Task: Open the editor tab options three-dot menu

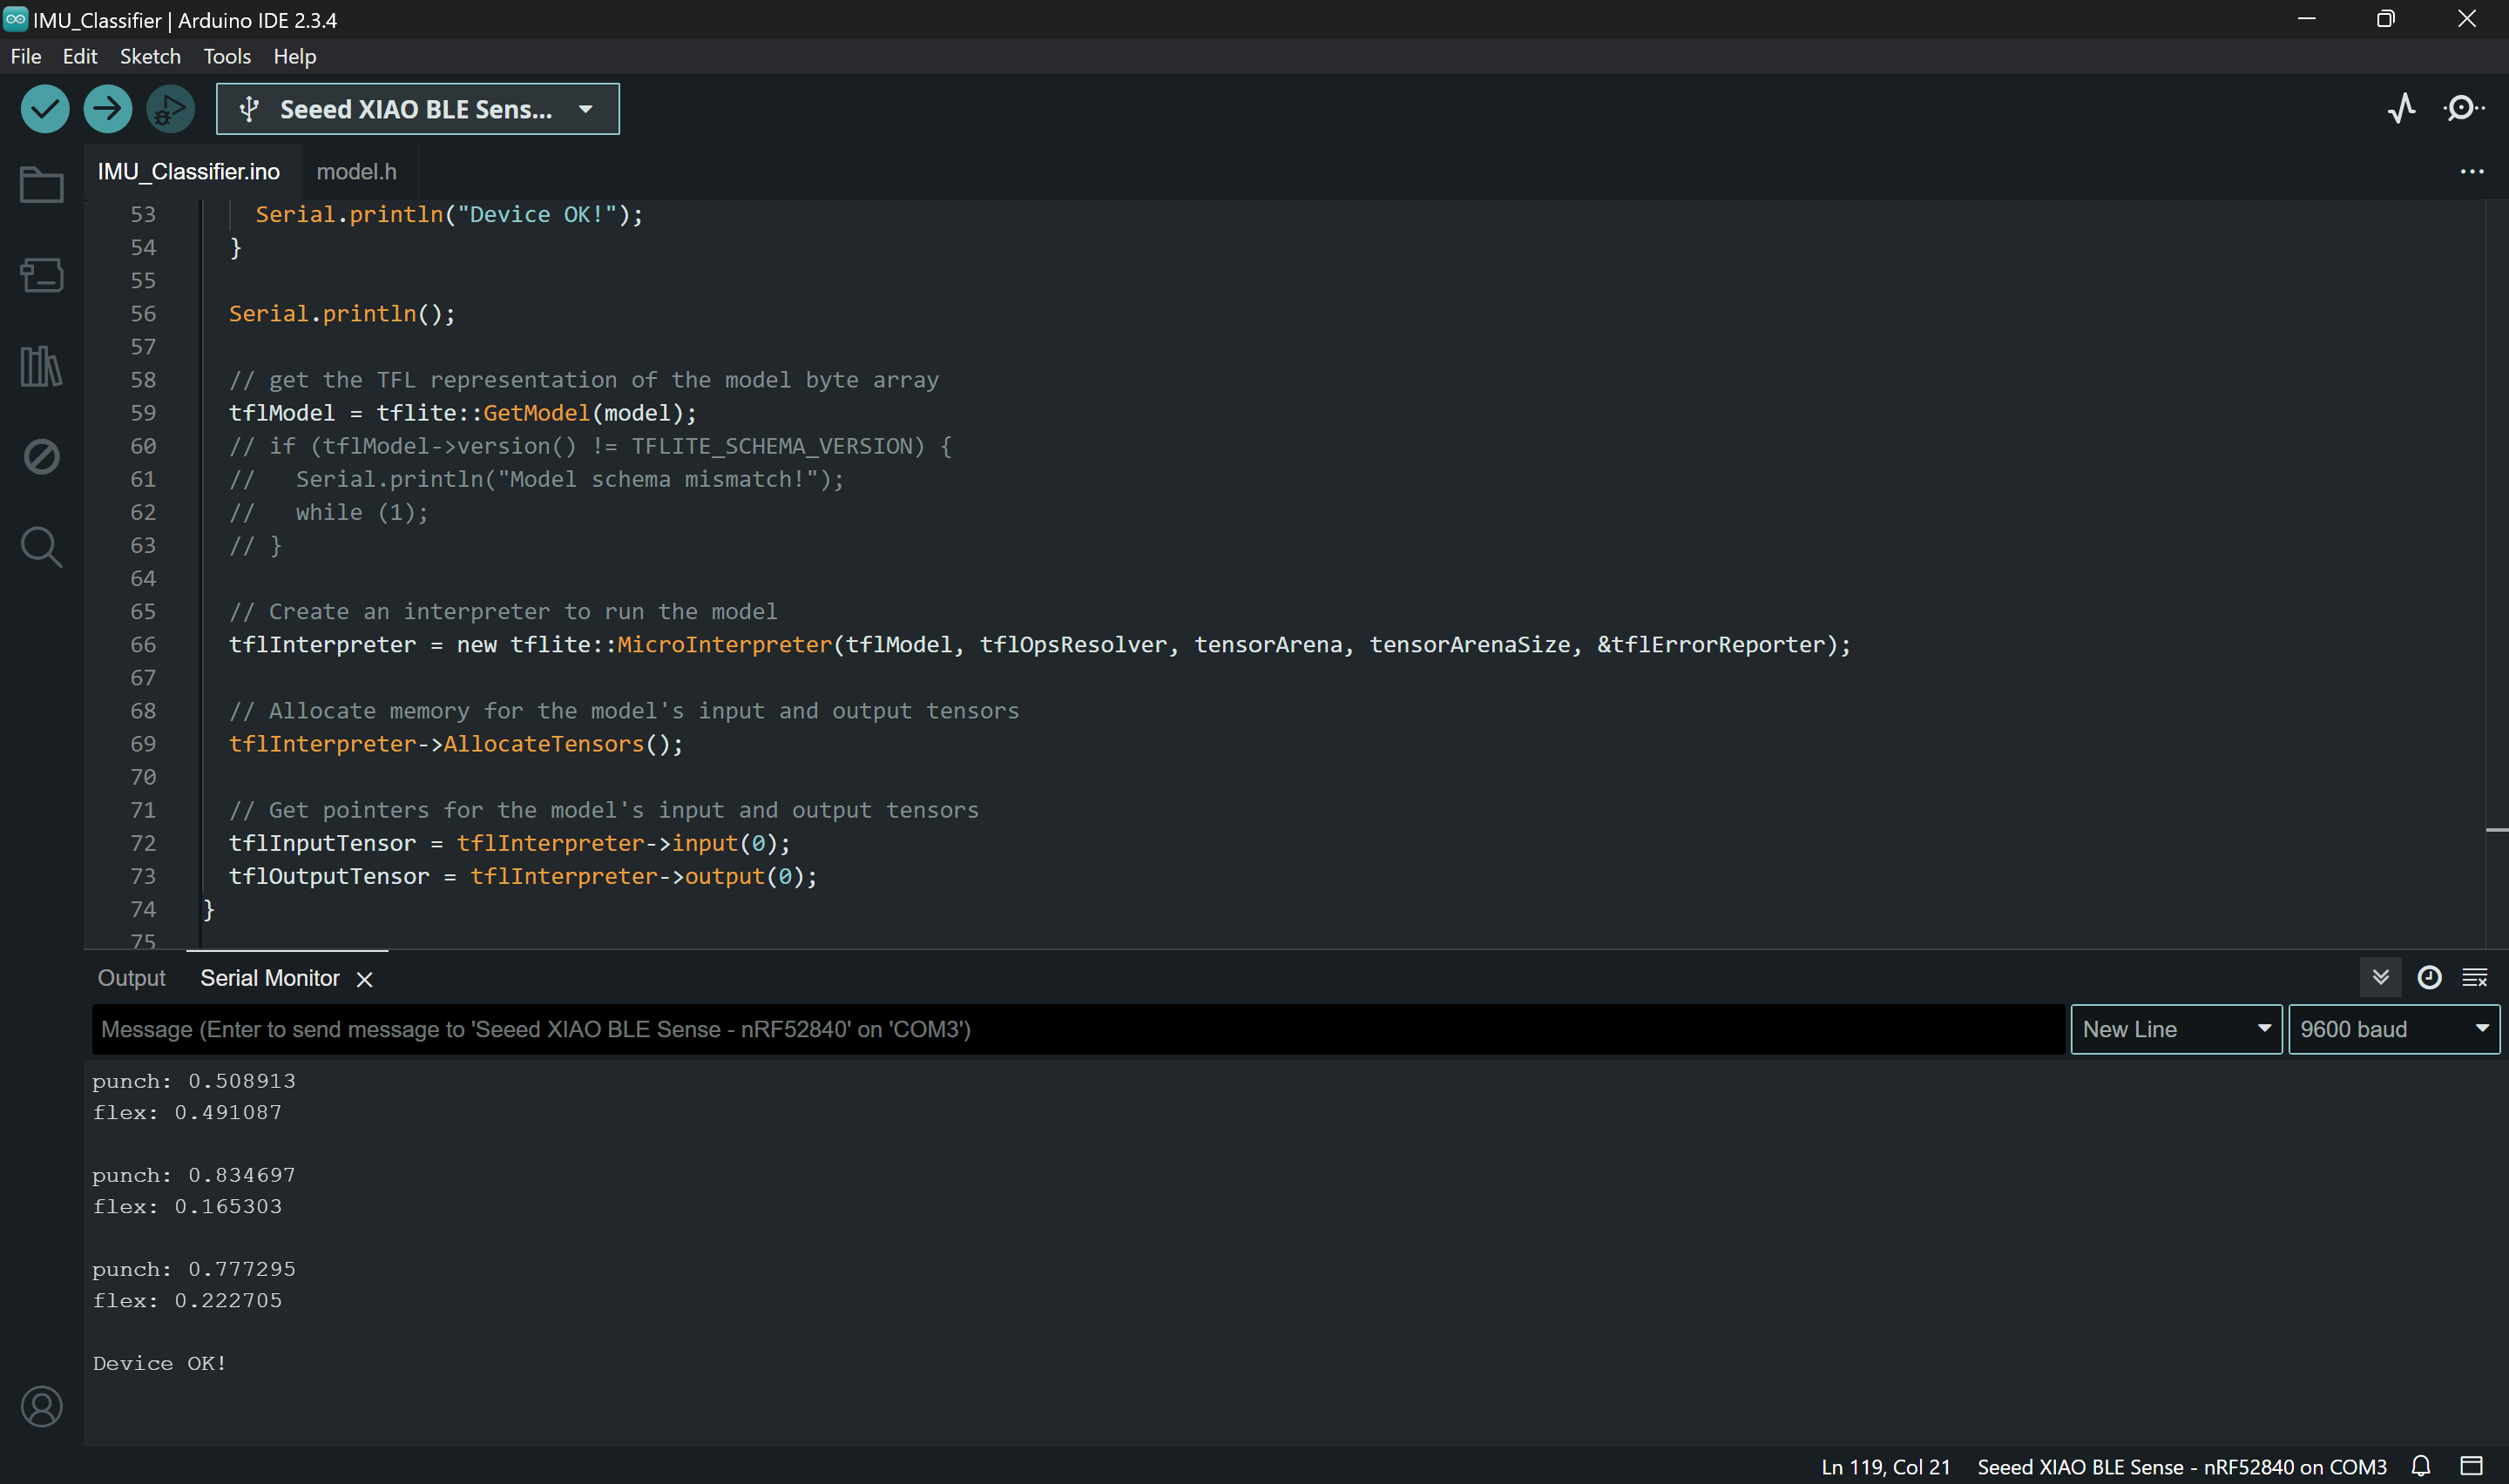Action: click(2472, 172)
